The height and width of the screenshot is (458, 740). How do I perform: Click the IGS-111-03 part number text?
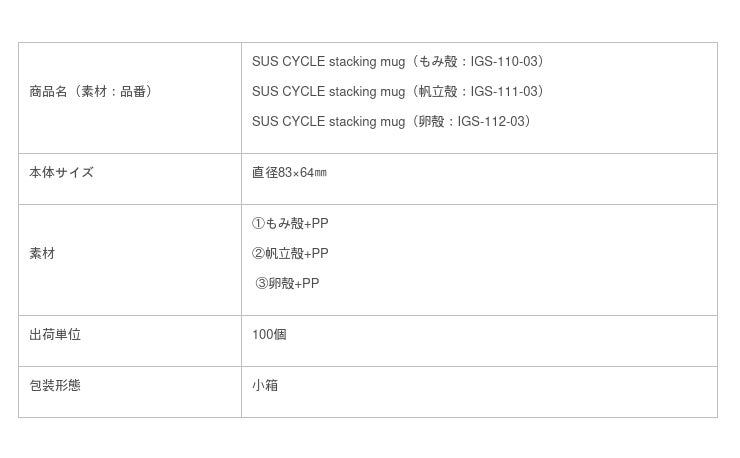coord(506,92)
